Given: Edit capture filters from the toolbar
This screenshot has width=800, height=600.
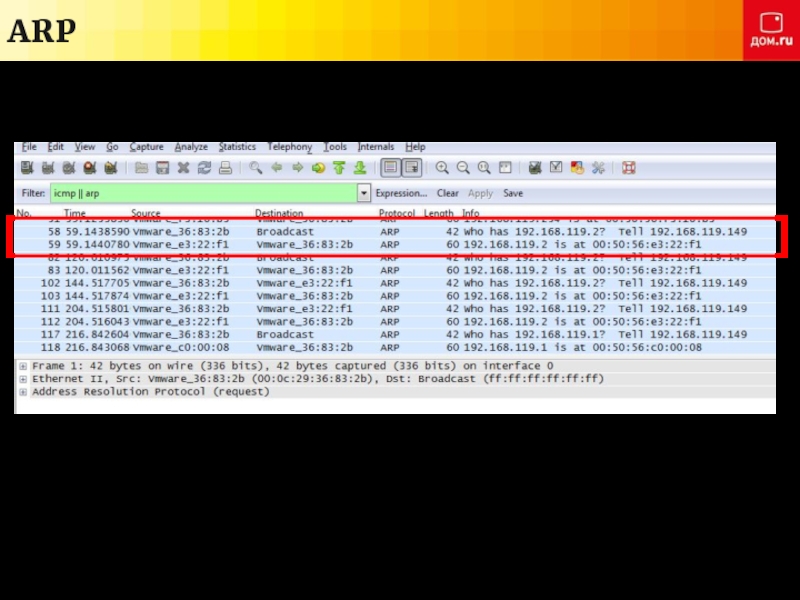Looking at the screenshot, I should [535, 168].
